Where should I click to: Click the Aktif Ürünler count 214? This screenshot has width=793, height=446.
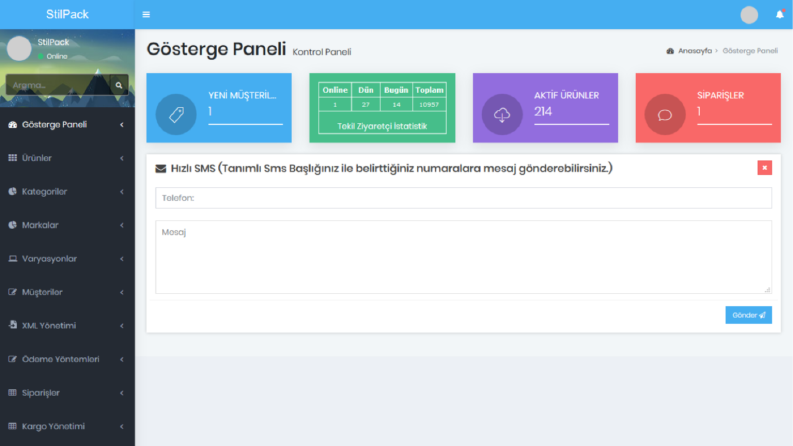click(543, 111)
